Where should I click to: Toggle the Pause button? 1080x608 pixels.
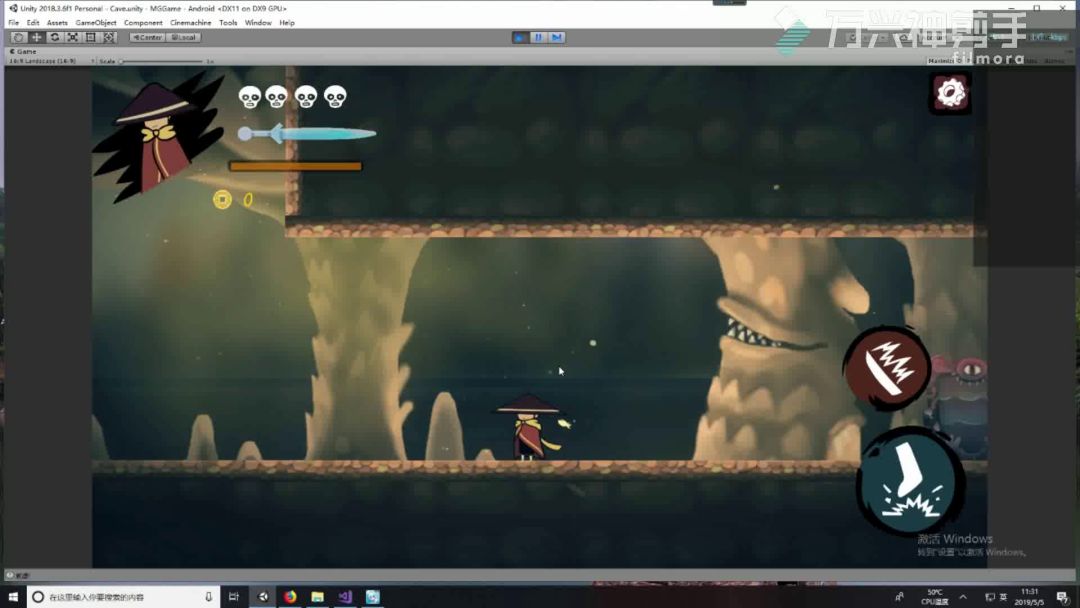click(538, 37)
